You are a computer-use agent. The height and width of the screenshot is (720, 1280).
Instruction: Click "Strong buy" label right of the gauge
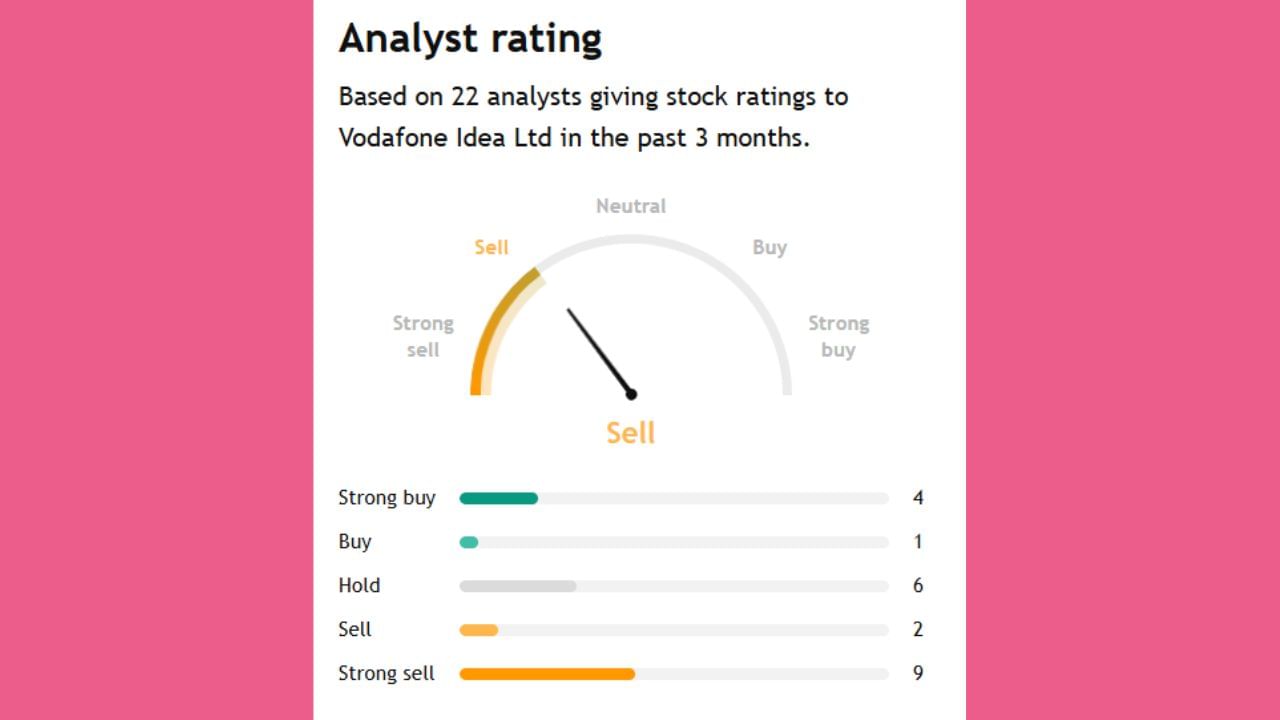pyautogui.click(x=838, y=336)
